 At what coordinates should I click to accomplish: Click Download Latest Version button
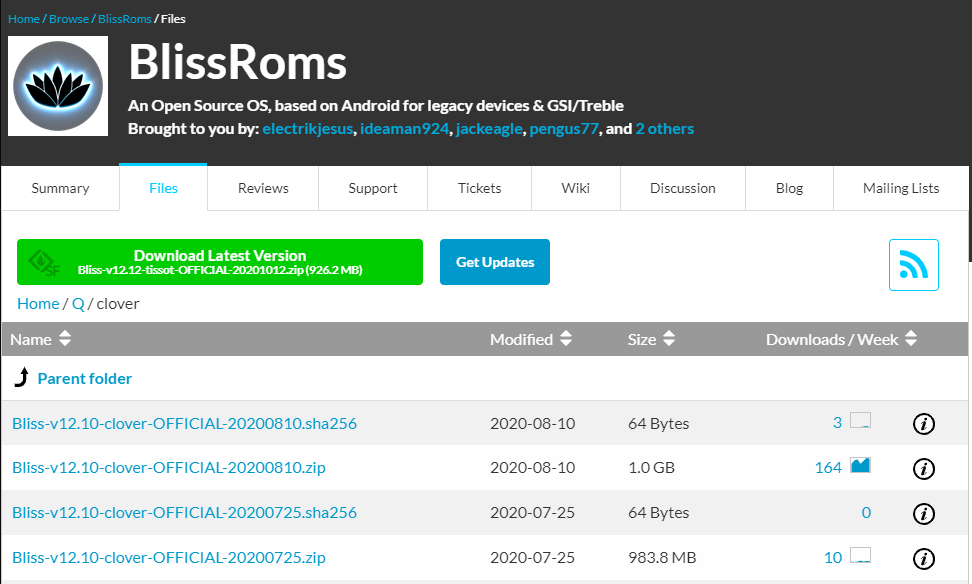pyautogui.click(x=219, y=262)
